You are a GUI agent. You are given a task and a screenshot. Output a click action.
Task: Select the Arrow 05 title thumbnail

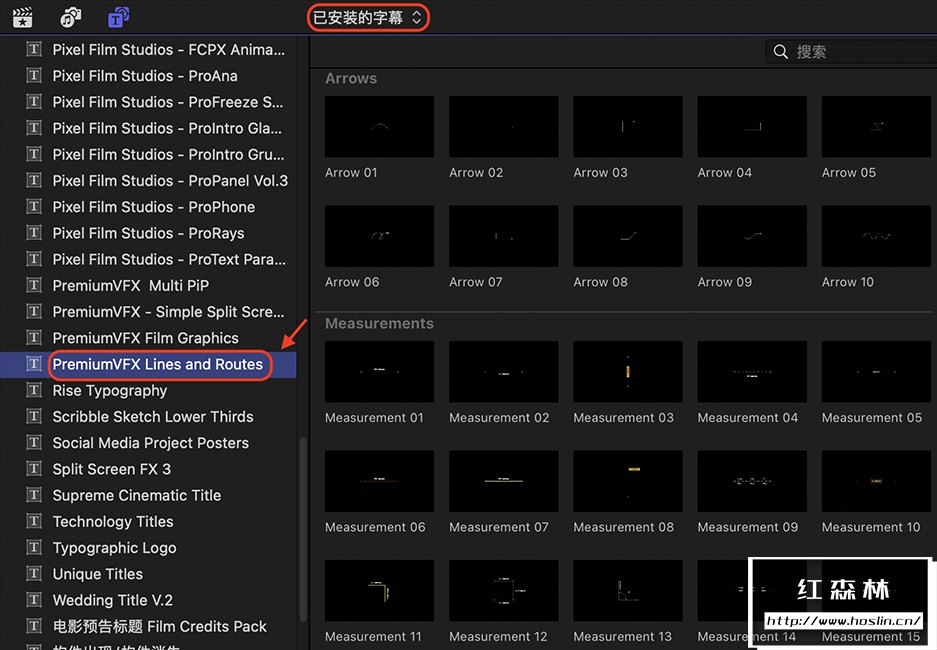876,127
